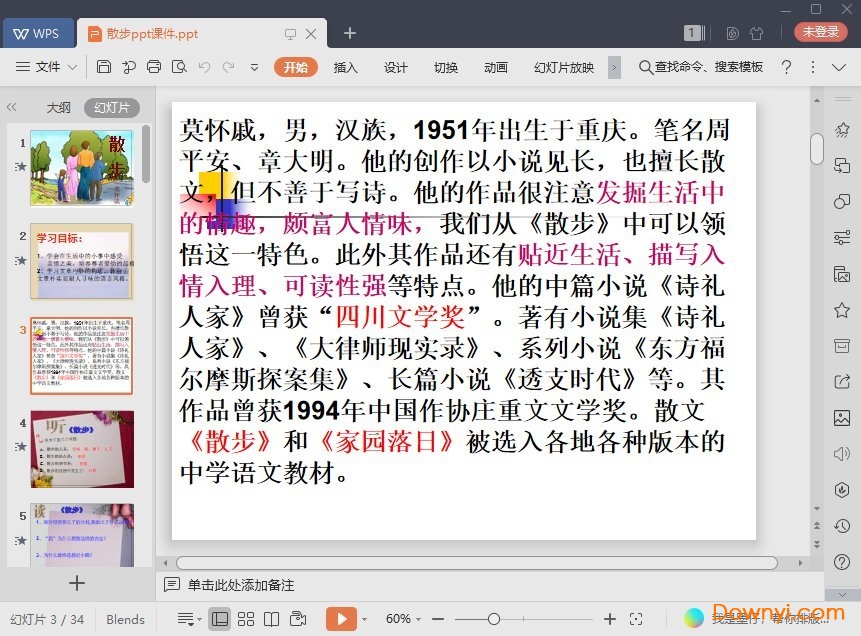Toggle normal view button in status bar
Screen dimensions: 861x636
coord(220,619)
